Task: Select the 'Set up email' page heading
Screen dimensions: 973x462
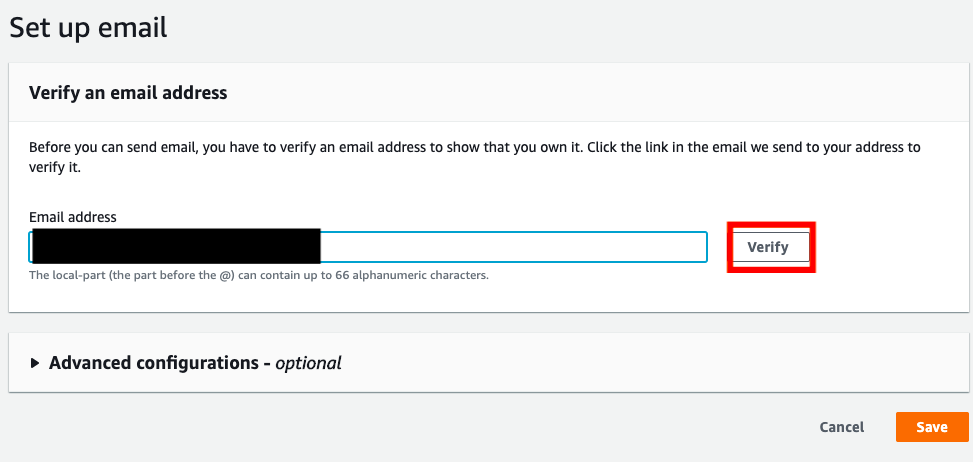Action: click(88, 28)
